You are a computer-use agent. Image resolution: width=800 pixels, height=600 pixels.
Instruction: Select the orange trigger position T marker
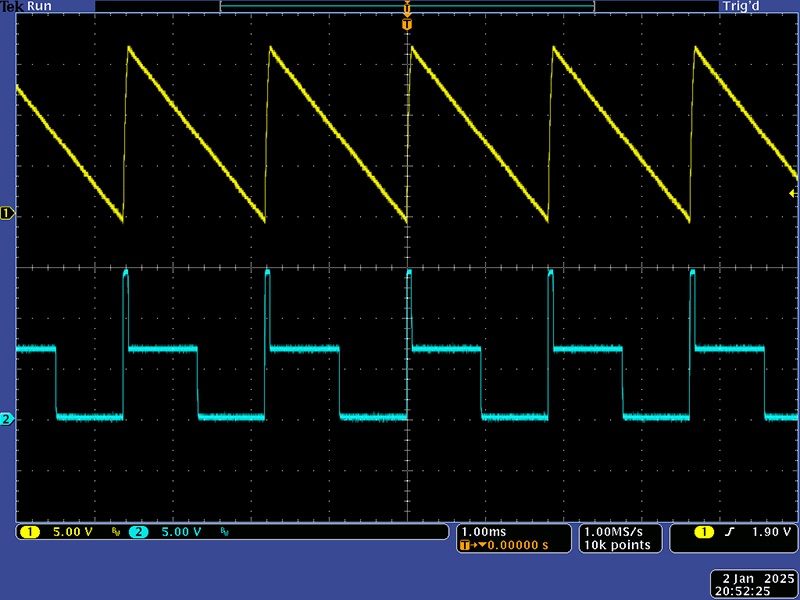pos(406,24)
